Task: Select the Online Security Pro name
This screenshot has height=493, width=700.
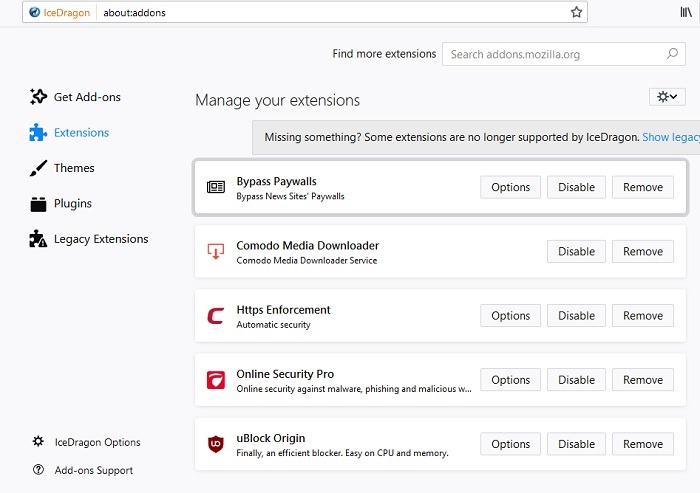Action: tap(285, 374)
